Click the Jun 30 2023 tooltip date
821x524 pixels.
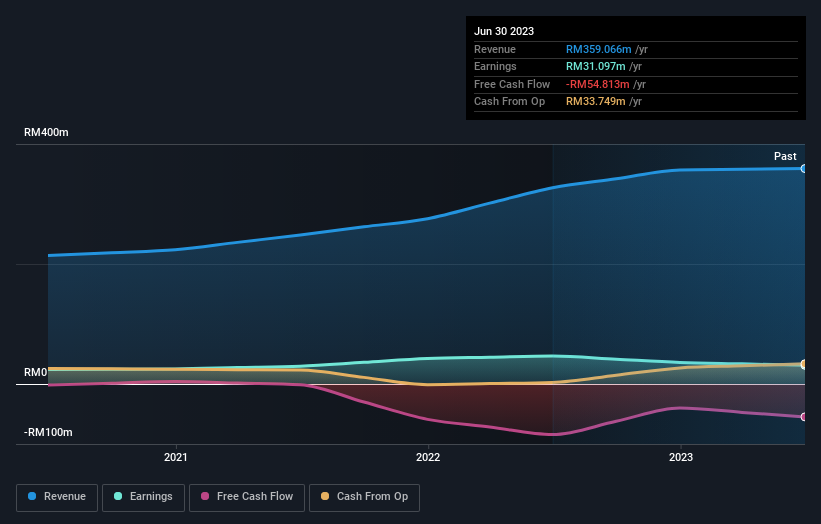tap(504, 31)
